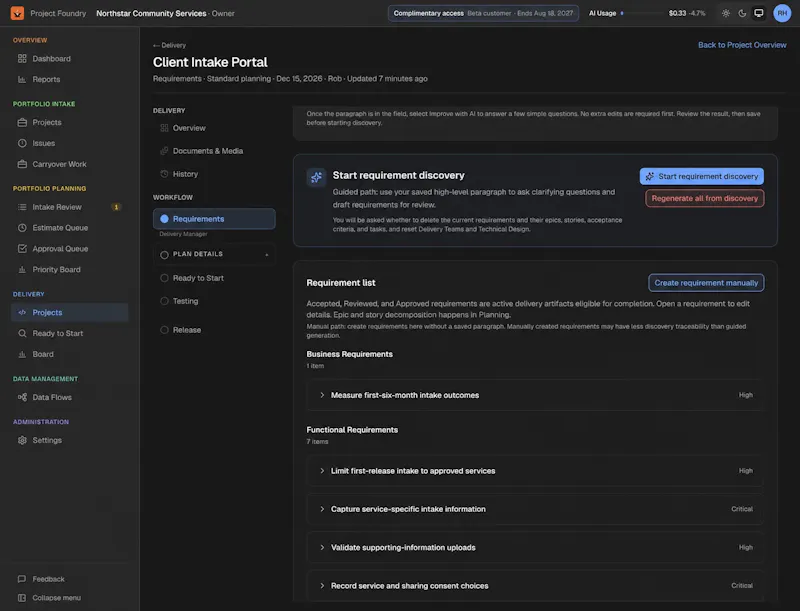Click Critical priority on Capture service-specific row
This screenshot has width=800, height=611.
[x=742, y=509]
